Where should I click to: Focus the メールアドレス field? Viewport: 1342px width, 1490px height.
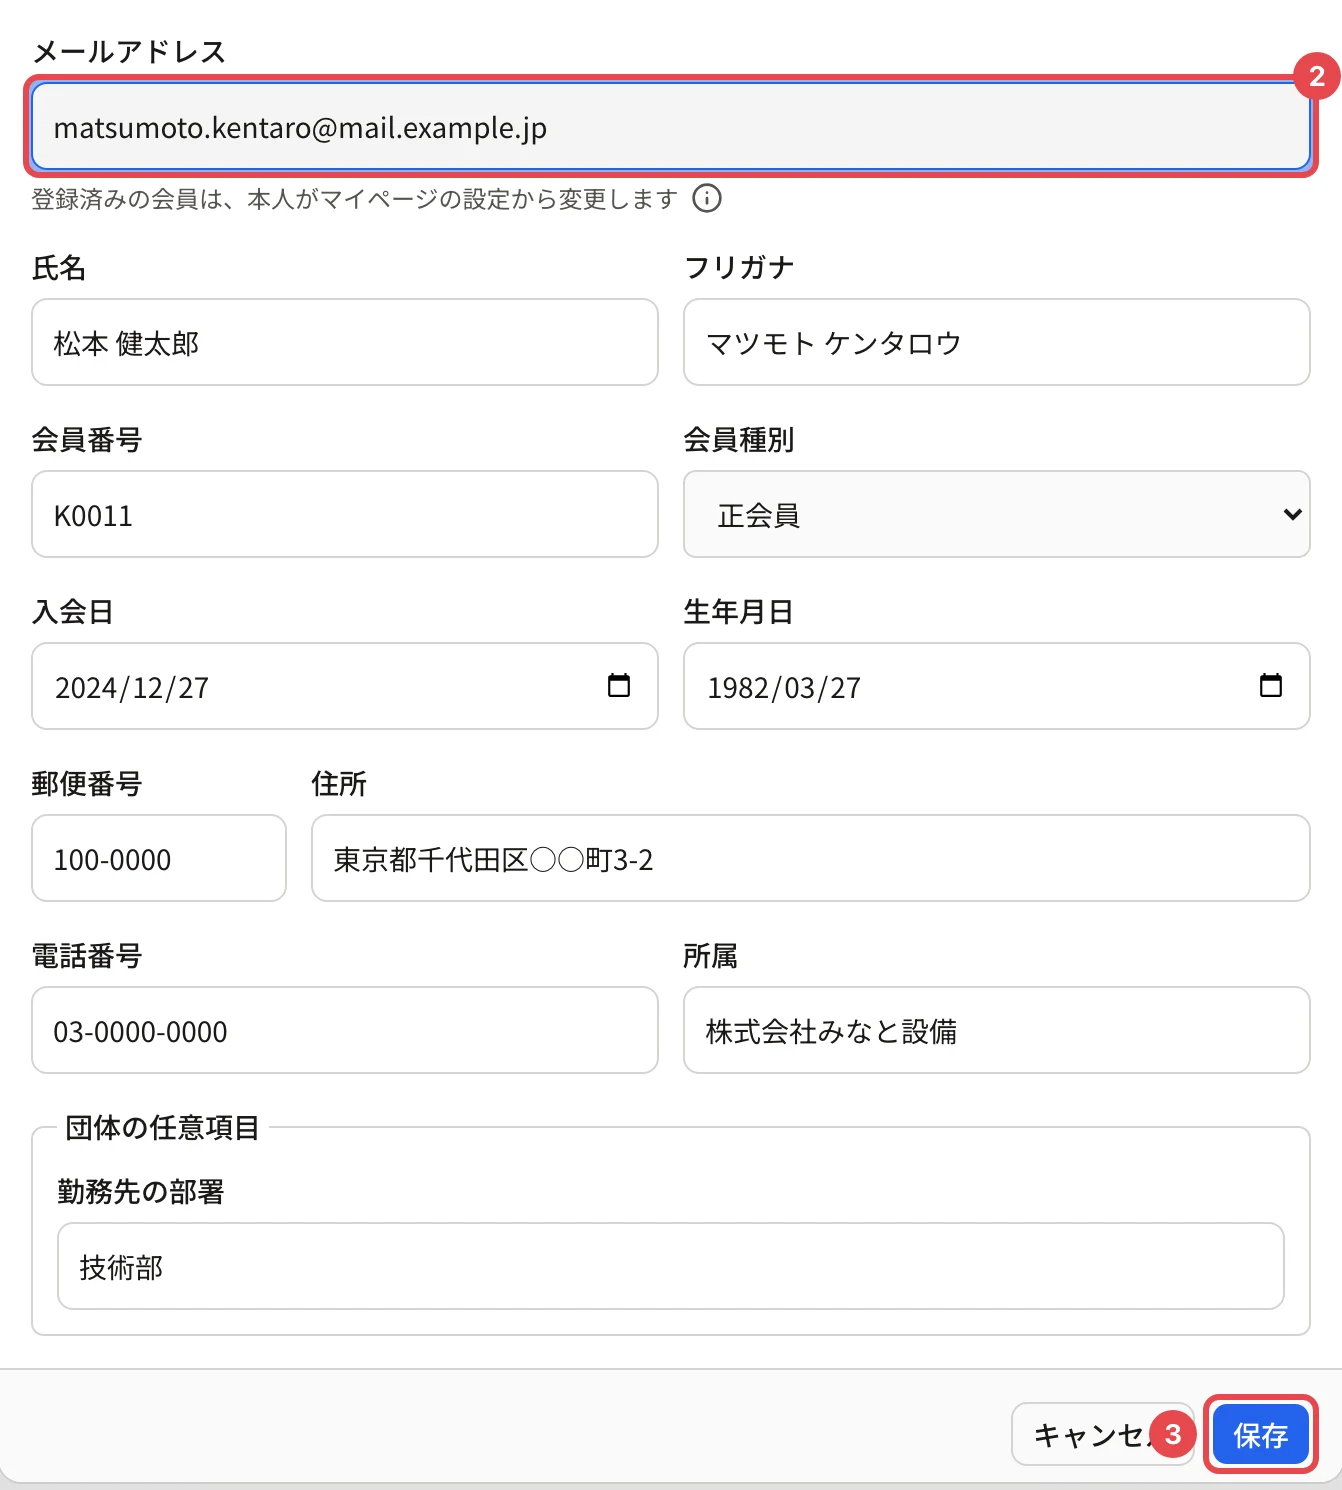671,127
